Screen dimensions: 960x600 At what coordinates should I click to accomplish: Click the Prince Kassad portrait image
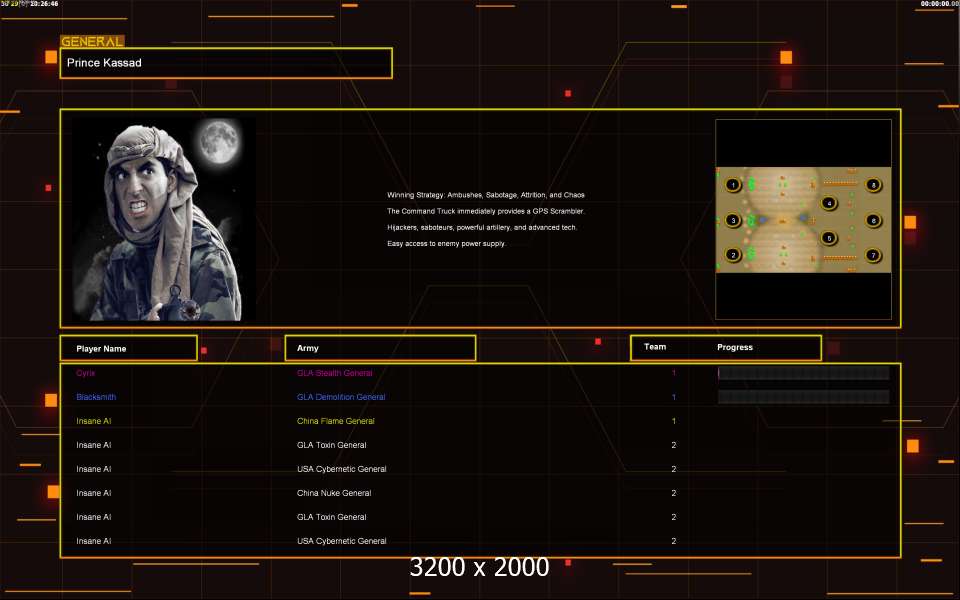[163, 219]
